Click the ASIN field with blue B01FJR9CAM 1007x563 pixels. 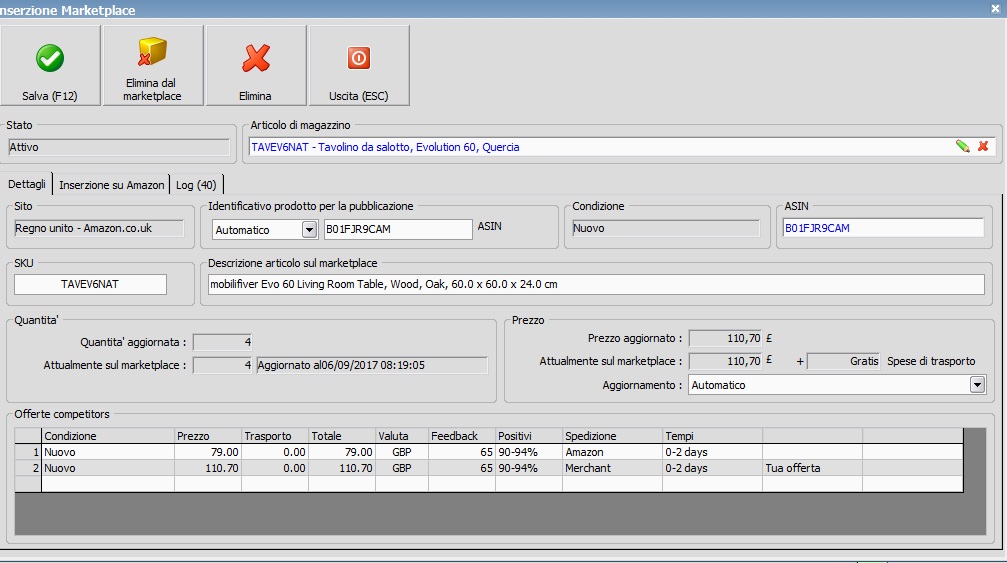[882, 228]
